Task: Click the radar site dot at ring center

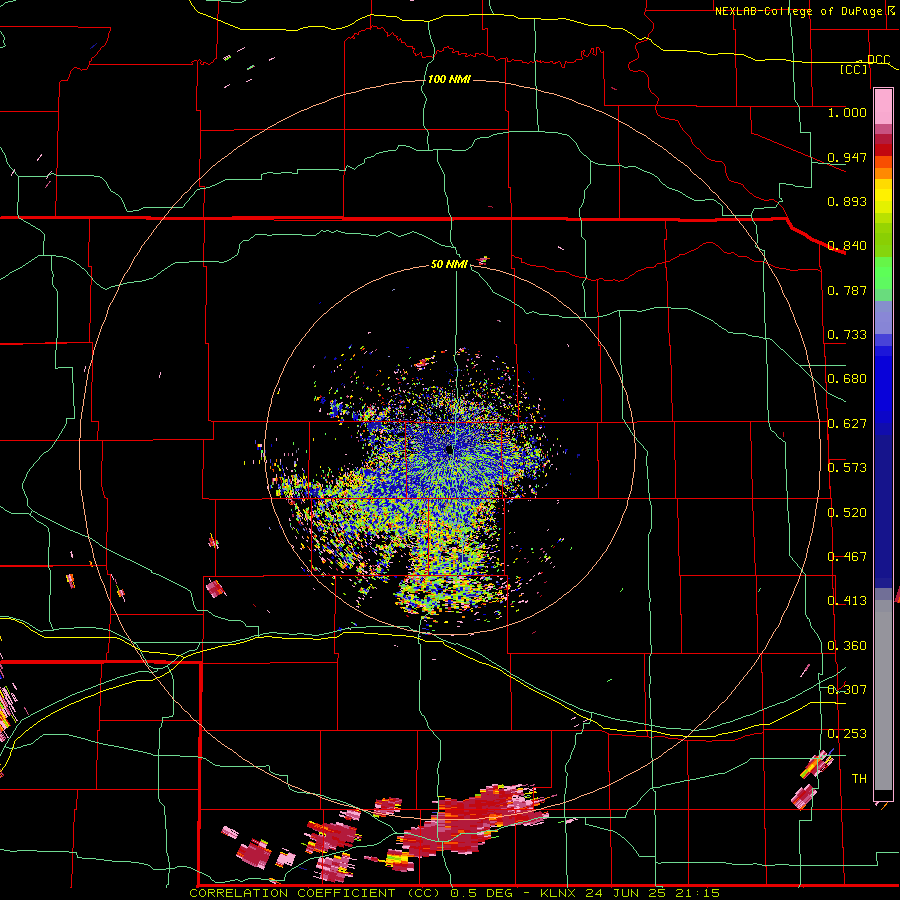Action: click(450, 451)
